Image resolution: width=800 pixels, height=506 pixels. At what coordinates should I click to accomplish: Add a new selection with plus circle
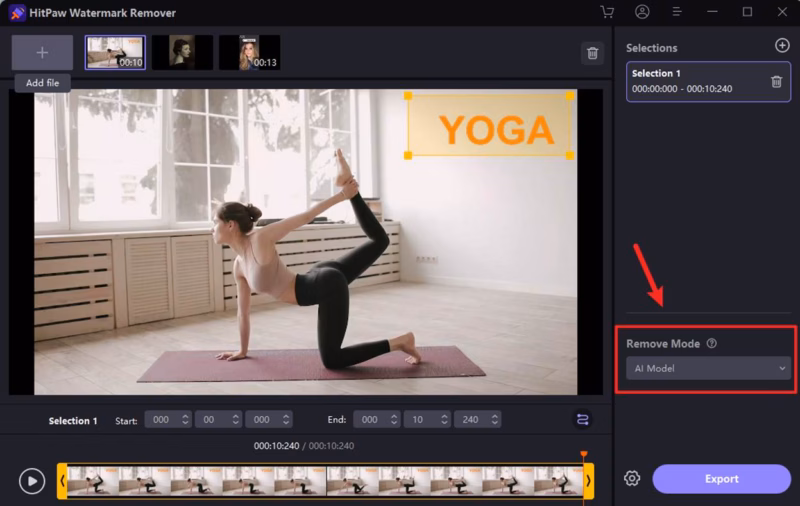pyautogui.click(x=782, y=46)
